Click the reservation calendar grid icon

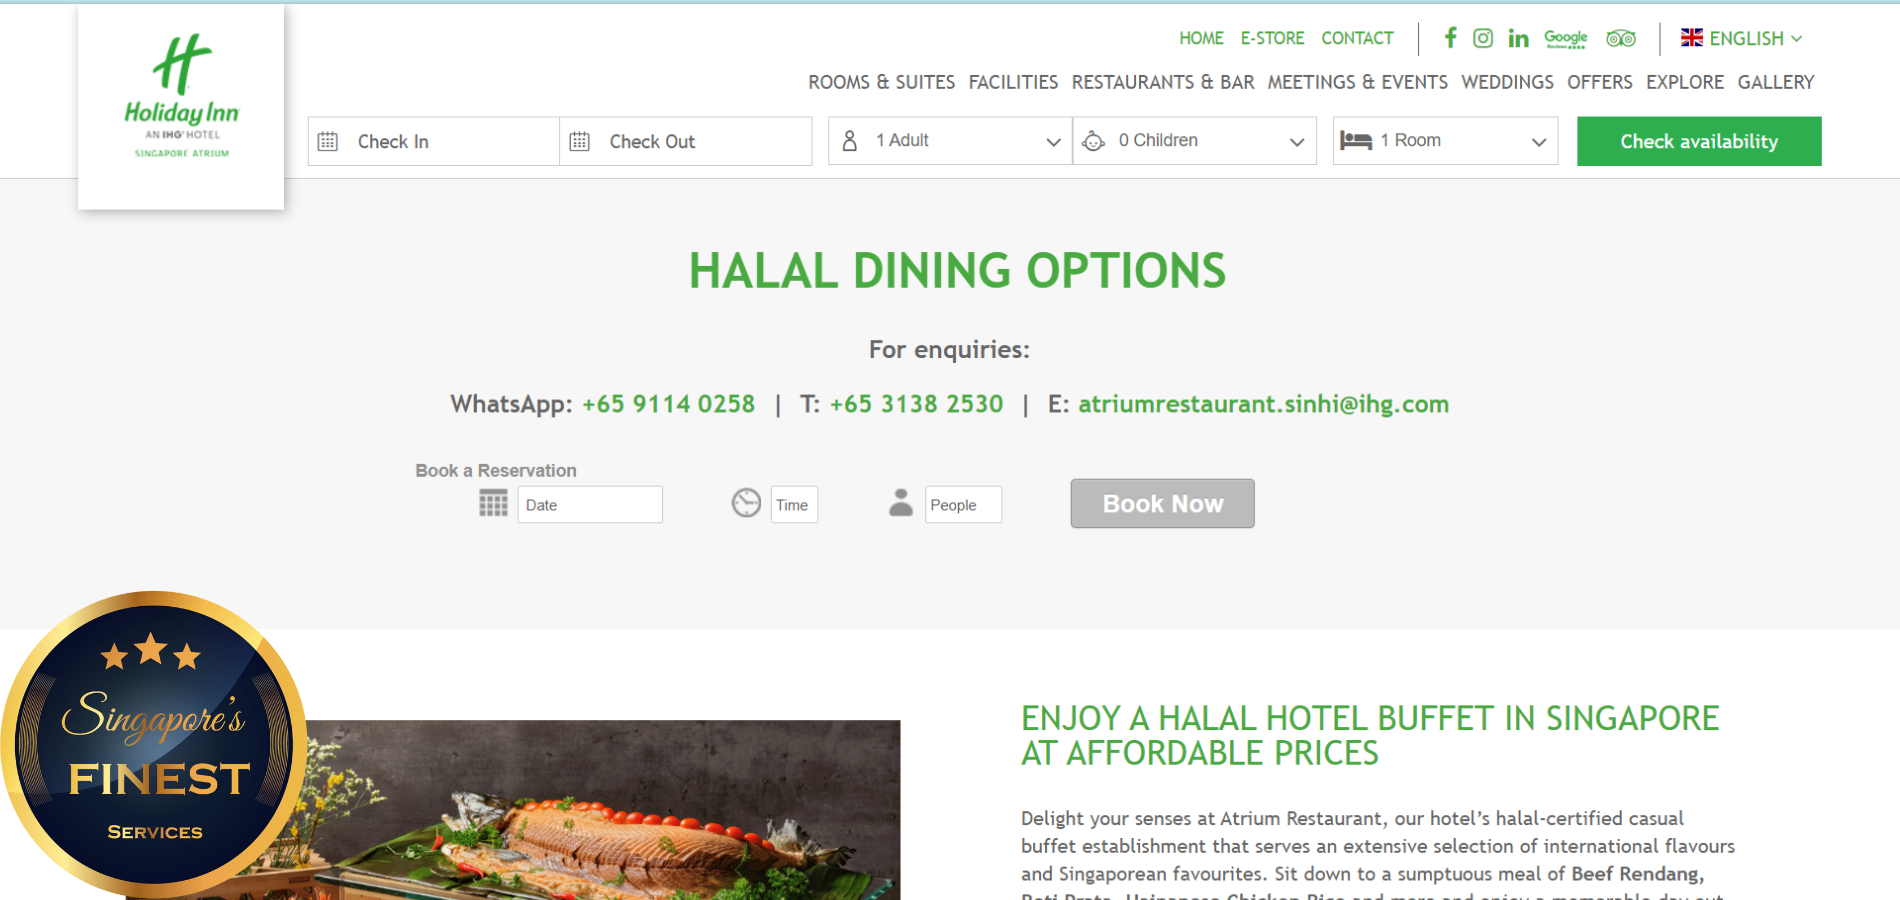pos(493,503)
